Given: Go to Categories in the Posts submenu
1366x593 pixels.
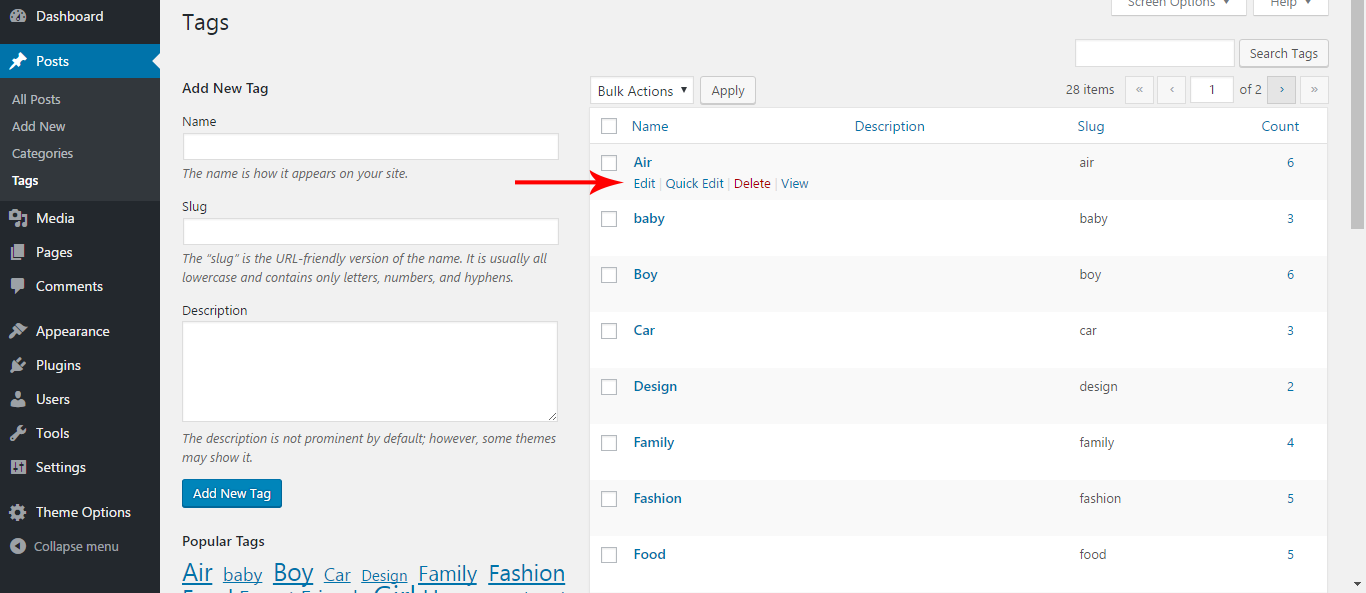Looking at the screenshot, I should (42, 153).
